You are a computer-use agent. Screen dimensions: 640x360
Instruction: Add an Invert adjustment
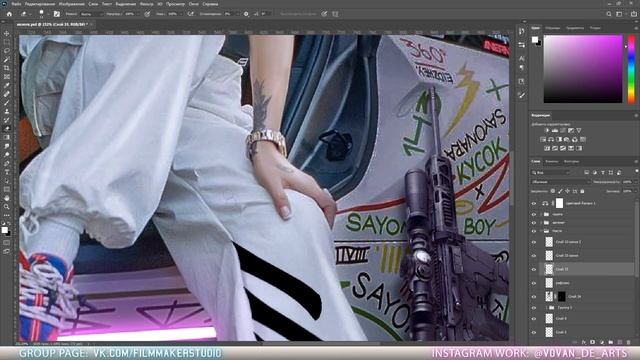click(547, 148)
